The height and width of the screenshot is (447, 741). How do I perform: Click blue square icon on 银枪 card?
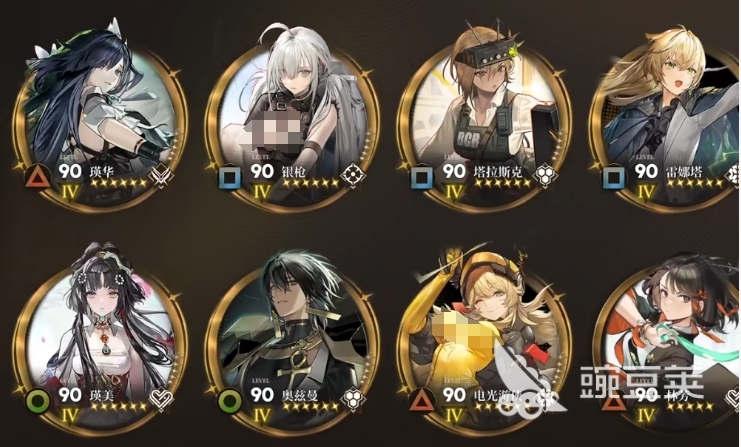[230, 179]
